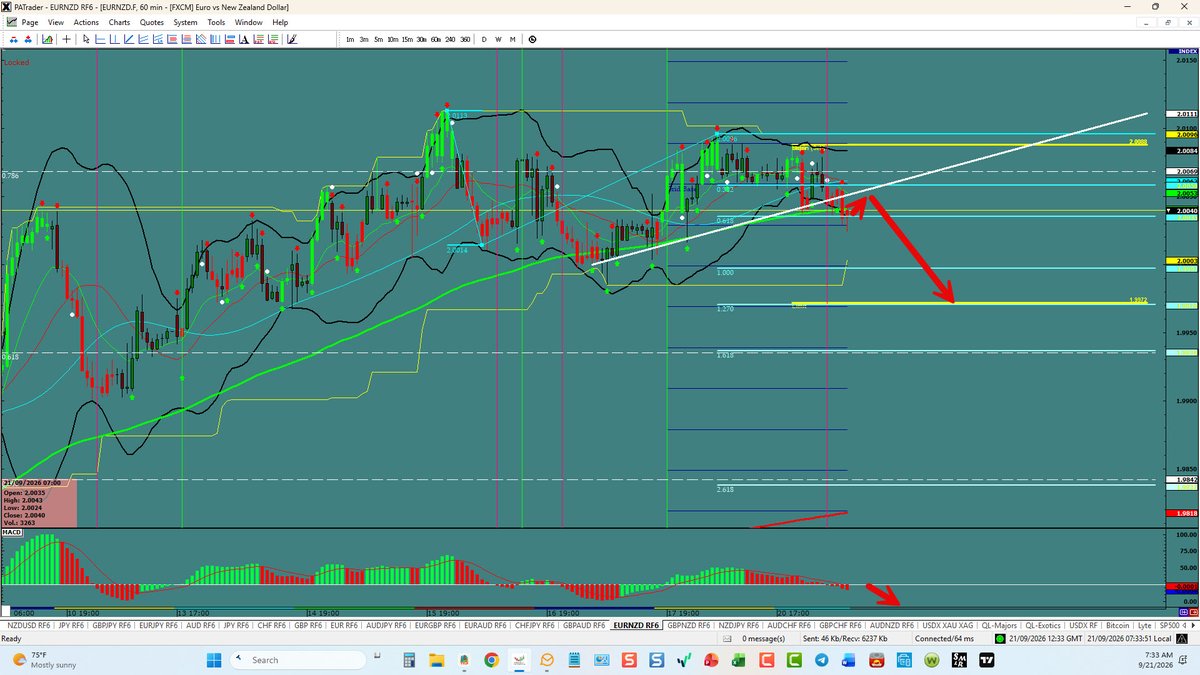This screenshot has height=675, width=1200.
Task: Select the vertical line drawing tool
Action: (115, 39)
